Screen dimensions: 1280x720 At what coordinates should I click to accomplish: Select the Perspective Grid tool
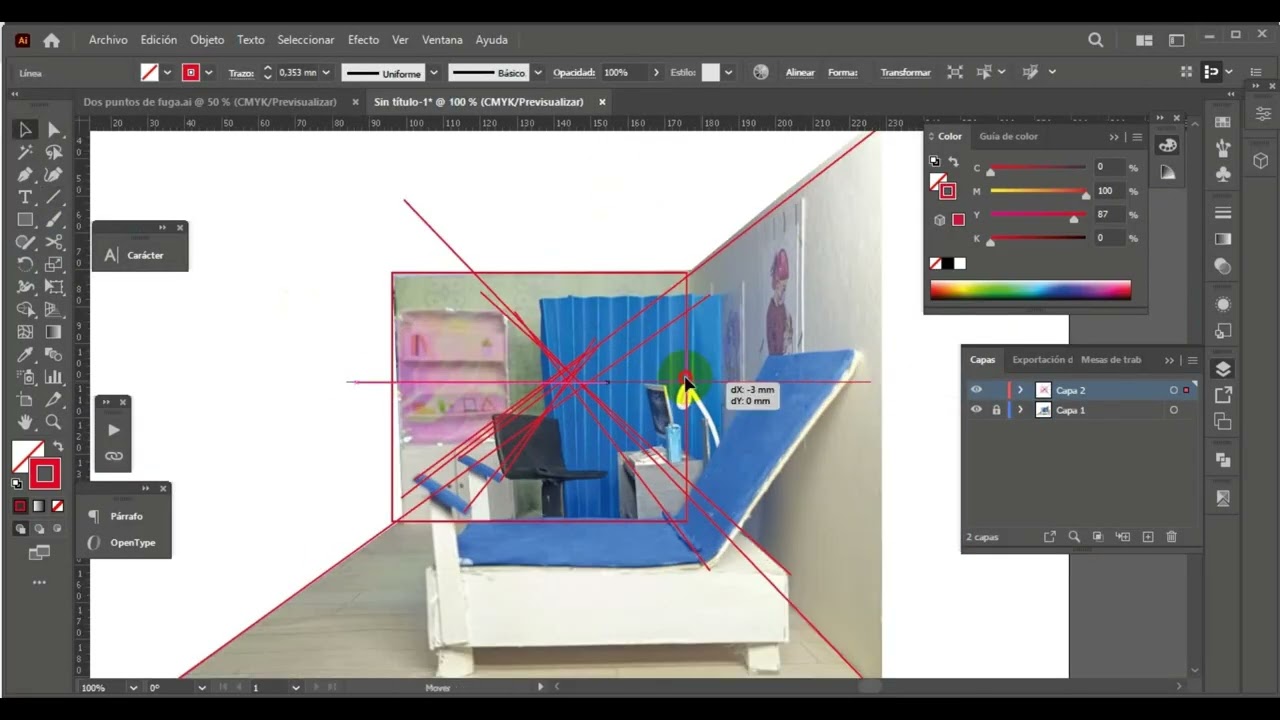(x=54, y=310)
